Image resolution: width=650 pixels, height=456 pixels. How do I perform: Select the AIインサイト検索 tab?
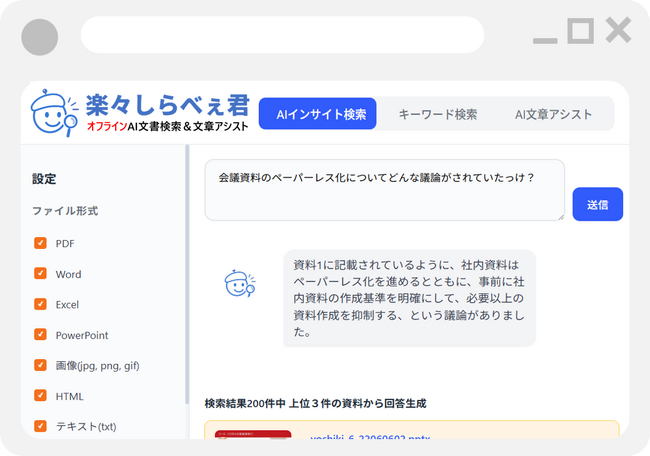click(x=320, y=115)
